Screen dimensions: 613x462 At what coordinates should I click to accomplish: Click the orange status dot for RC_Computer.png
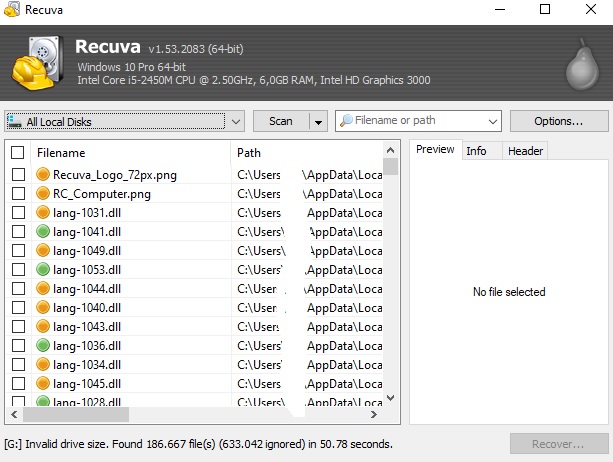pyautogui.click(x=43, y=193)
